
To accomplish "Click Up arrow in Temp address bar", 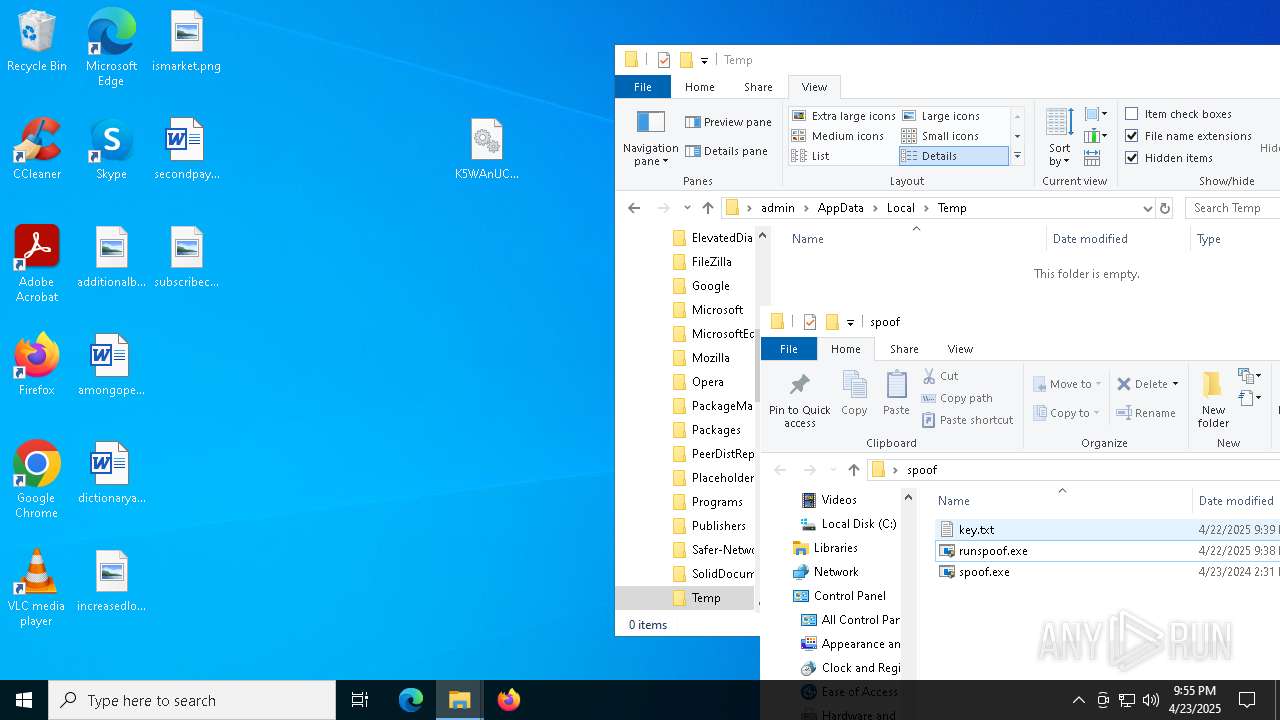I will (x=708, y=208).
